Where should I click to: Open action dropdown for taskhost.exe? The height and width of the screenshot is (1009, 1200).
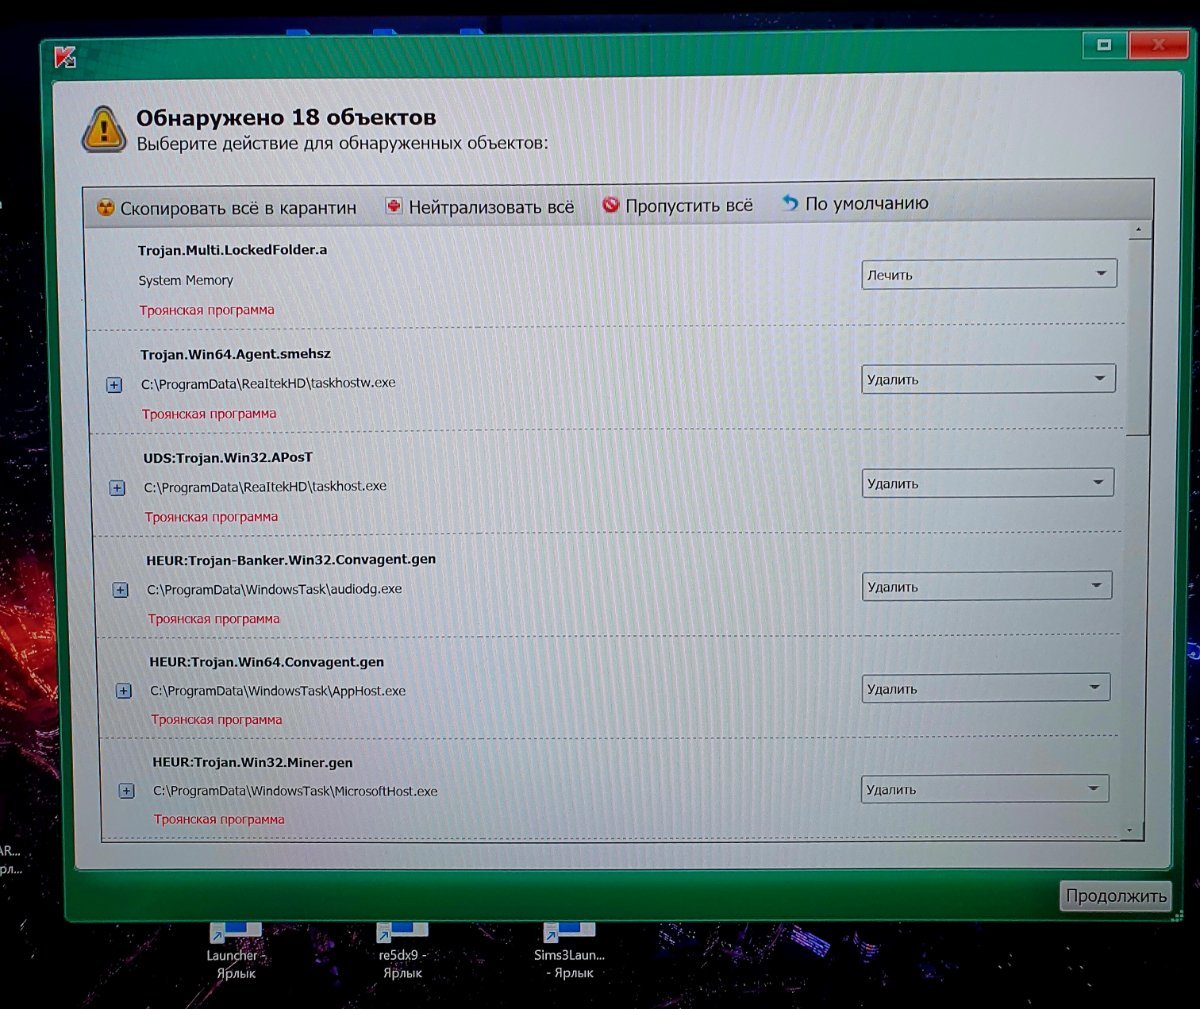[x=987, y=483]
